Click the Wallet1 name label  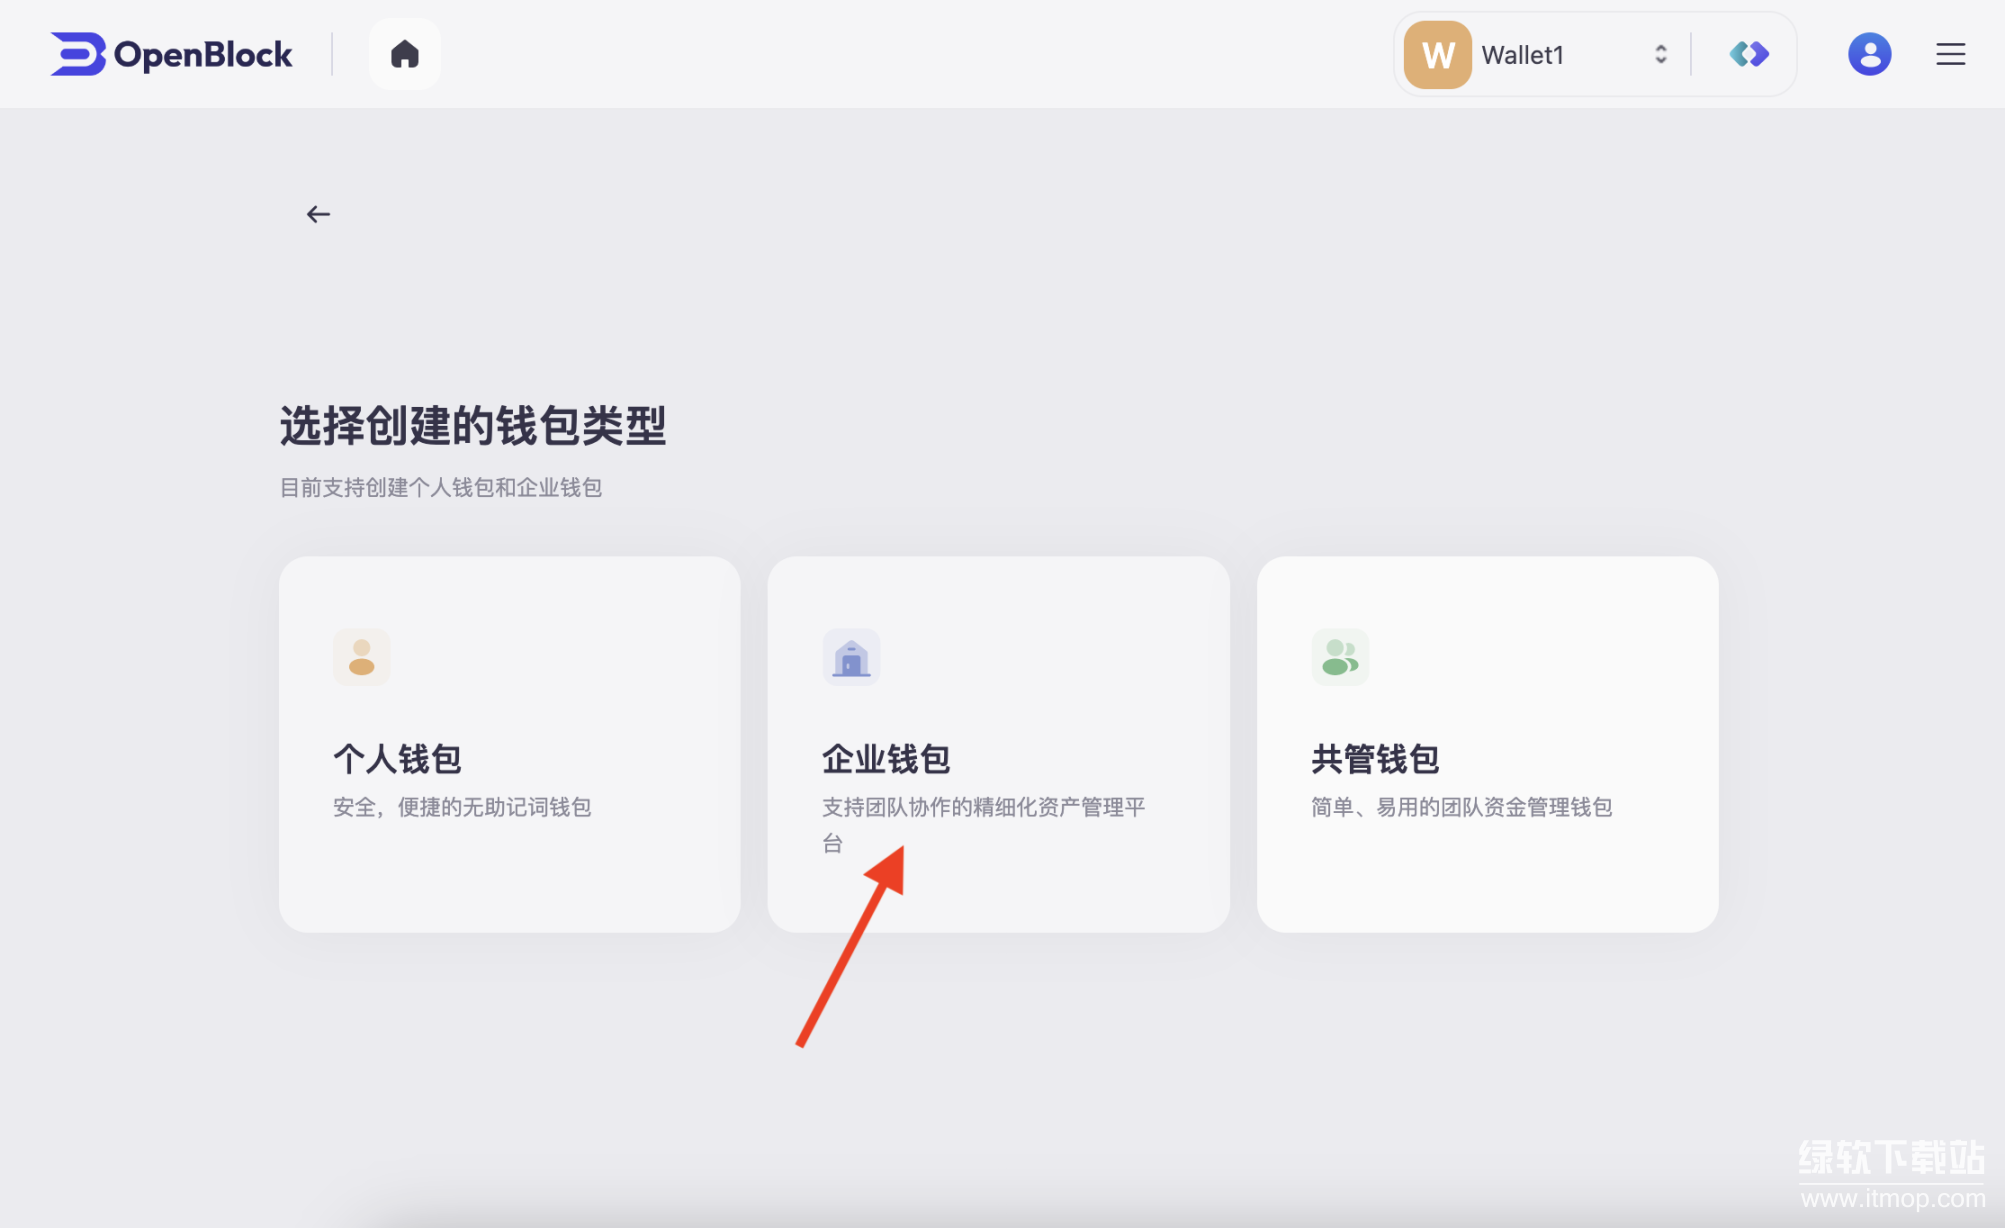(x=1522, y=55)
